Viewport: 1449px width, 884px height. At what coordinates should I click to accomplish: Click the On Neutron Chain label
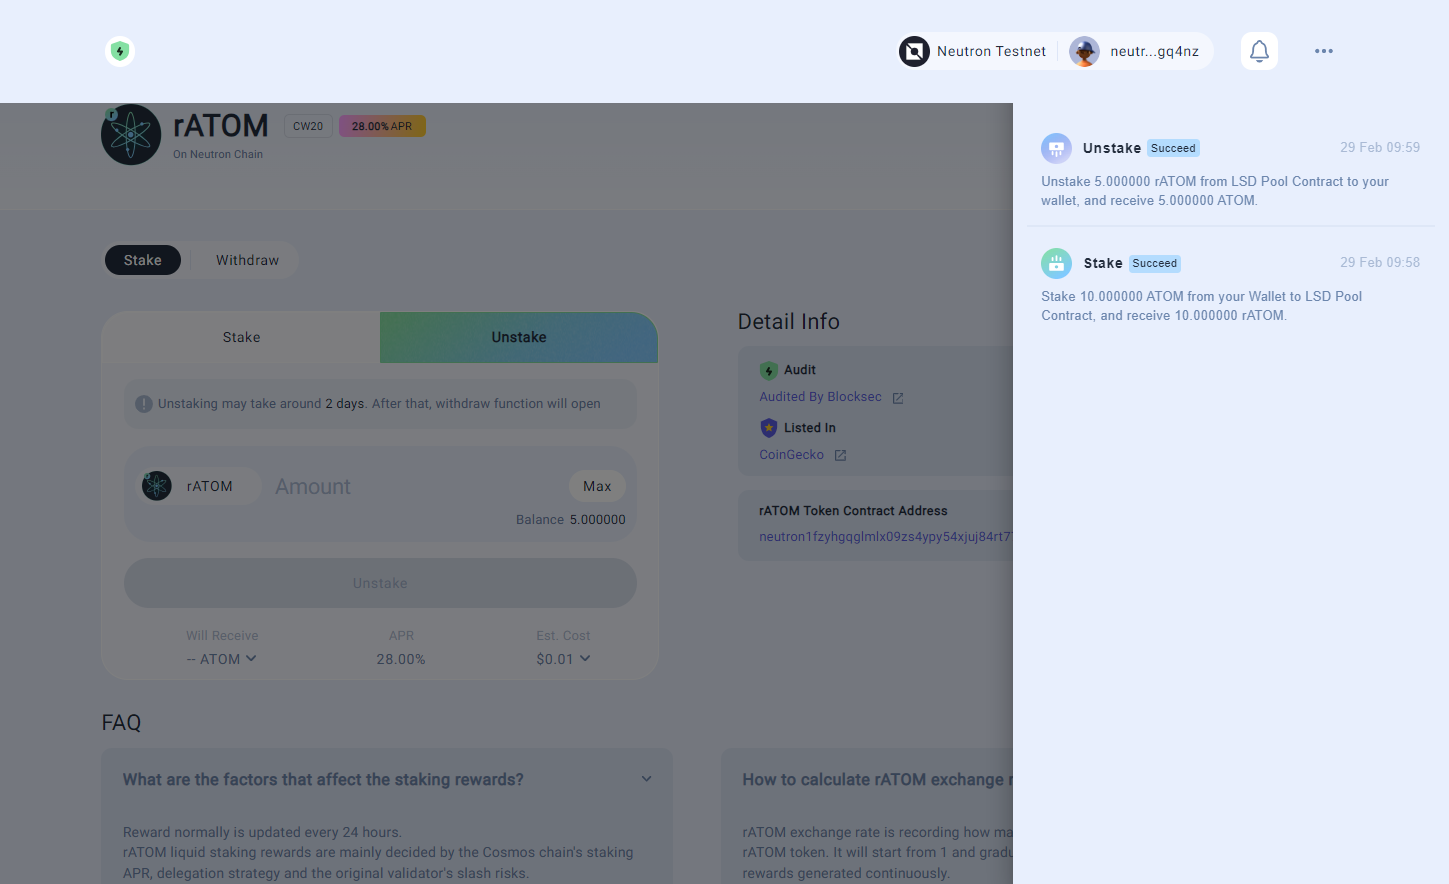[218, 154]
